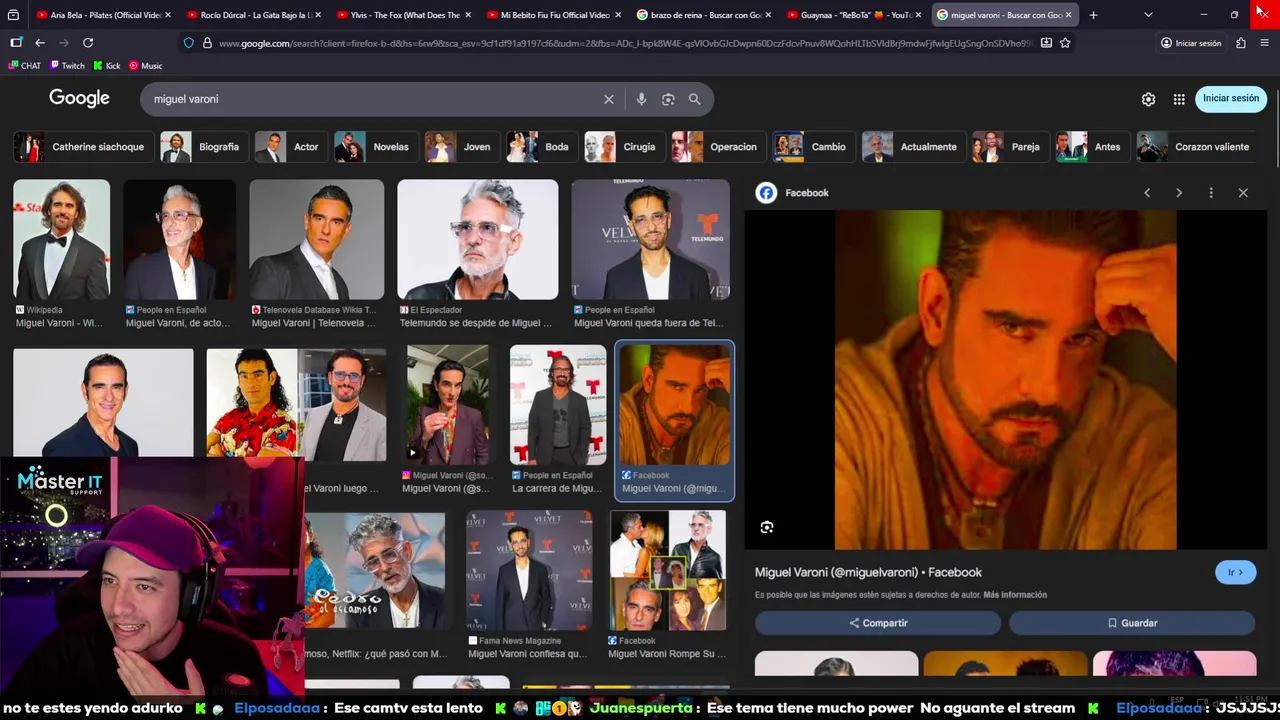1280x720 pixels.
Task: Open a new browser tab
Action: coord(1093,15)
